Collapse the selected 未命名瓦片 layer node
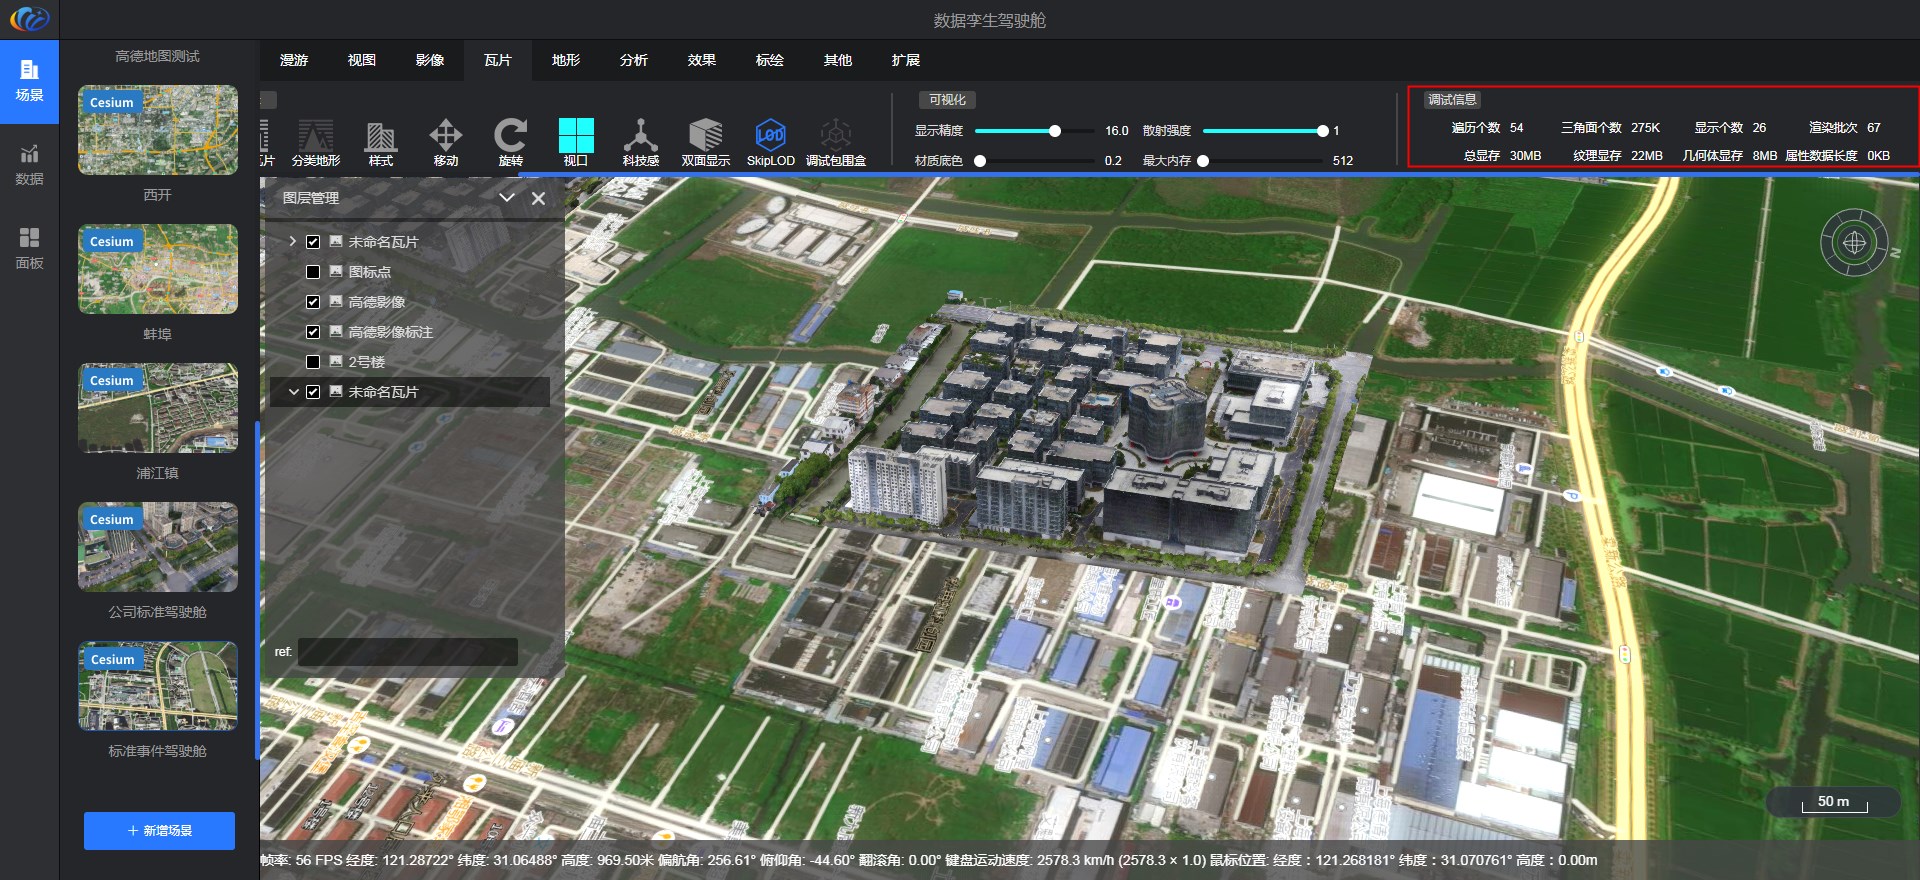This screenshot has width=1920, height=880. click(x=293, y=392)
